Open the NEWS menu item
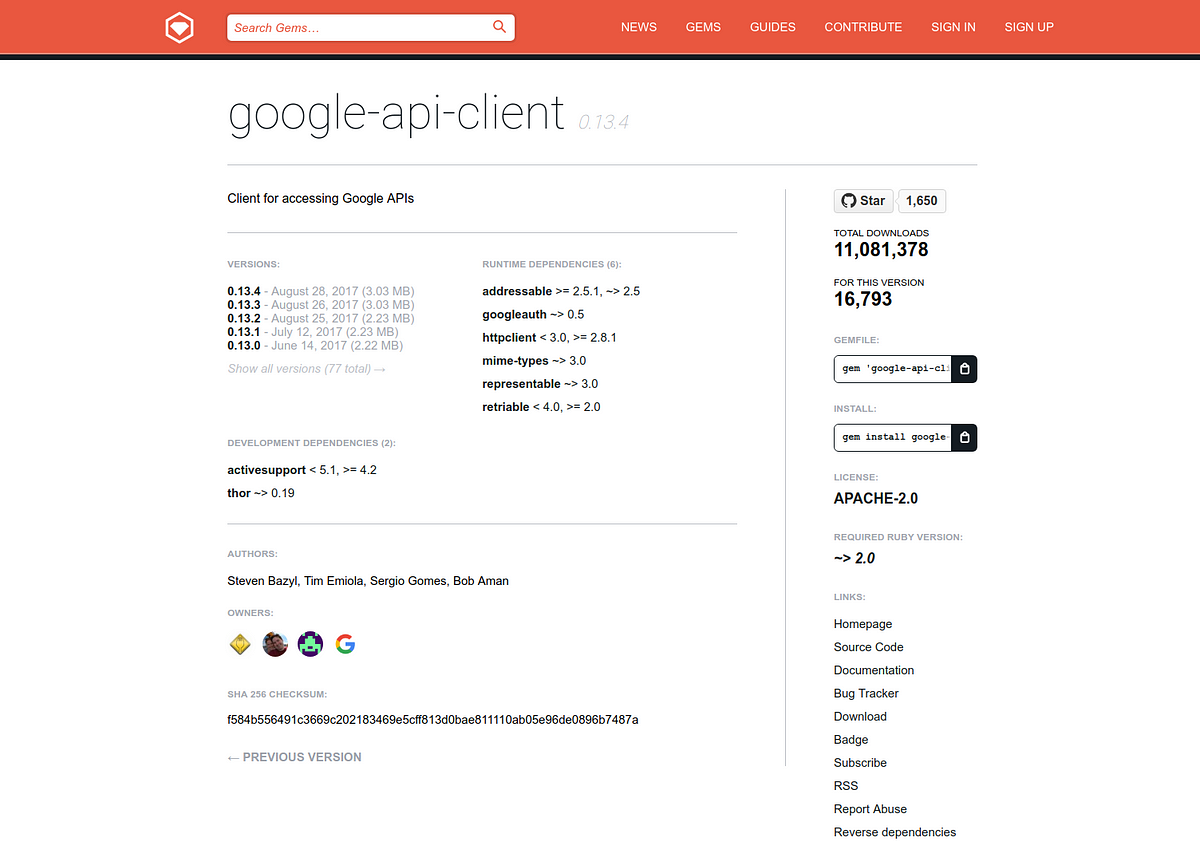Viewport: 1200px width, 850px height. click(x=639, y=27)
